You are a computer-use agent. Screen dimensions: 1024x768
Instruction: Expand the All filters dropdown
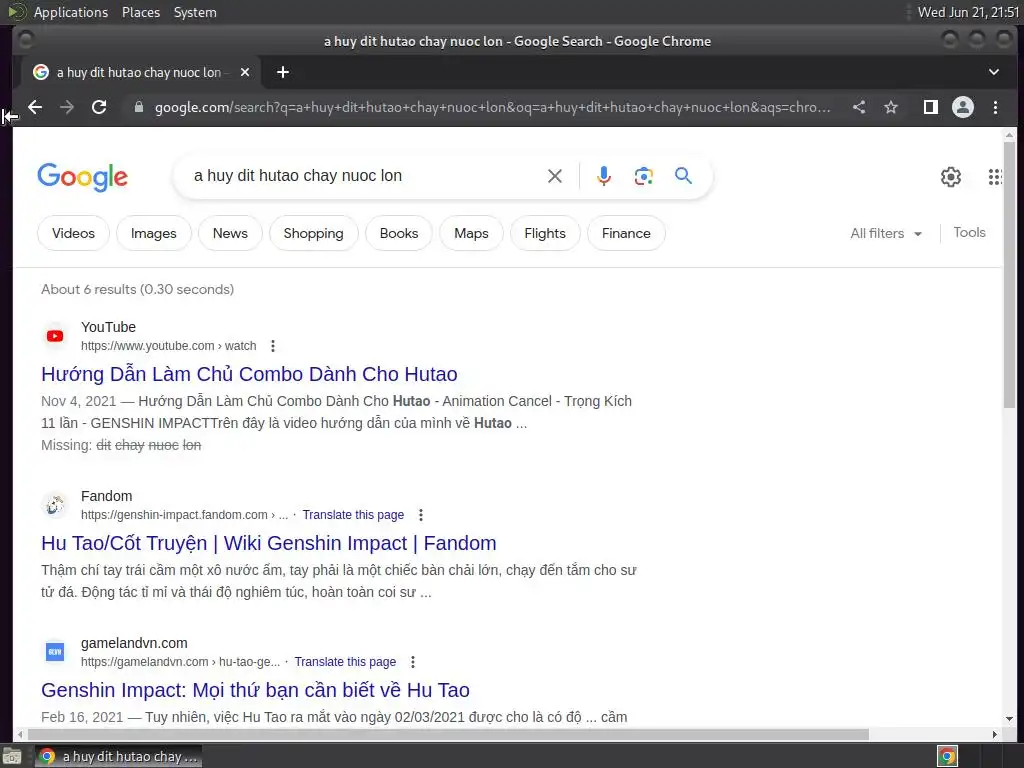click(886, 233)
